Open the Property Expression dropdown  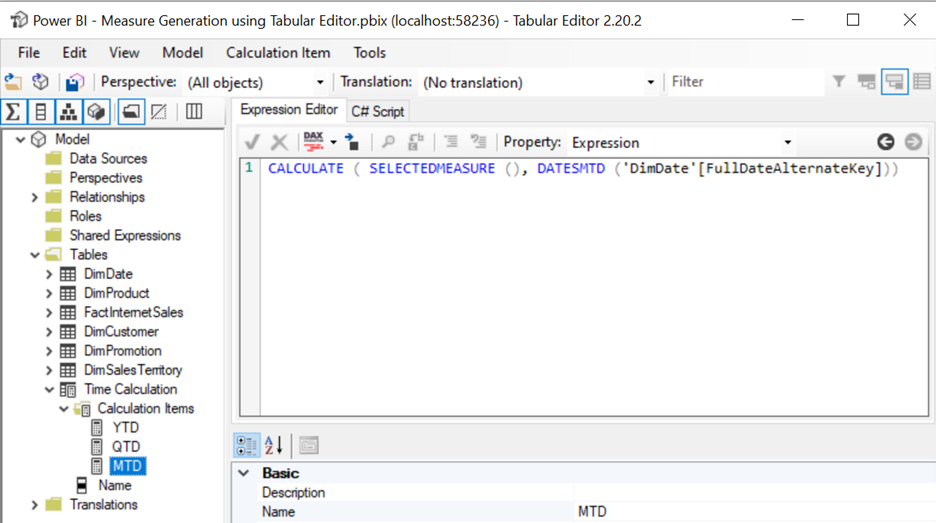tap(787, 142)
